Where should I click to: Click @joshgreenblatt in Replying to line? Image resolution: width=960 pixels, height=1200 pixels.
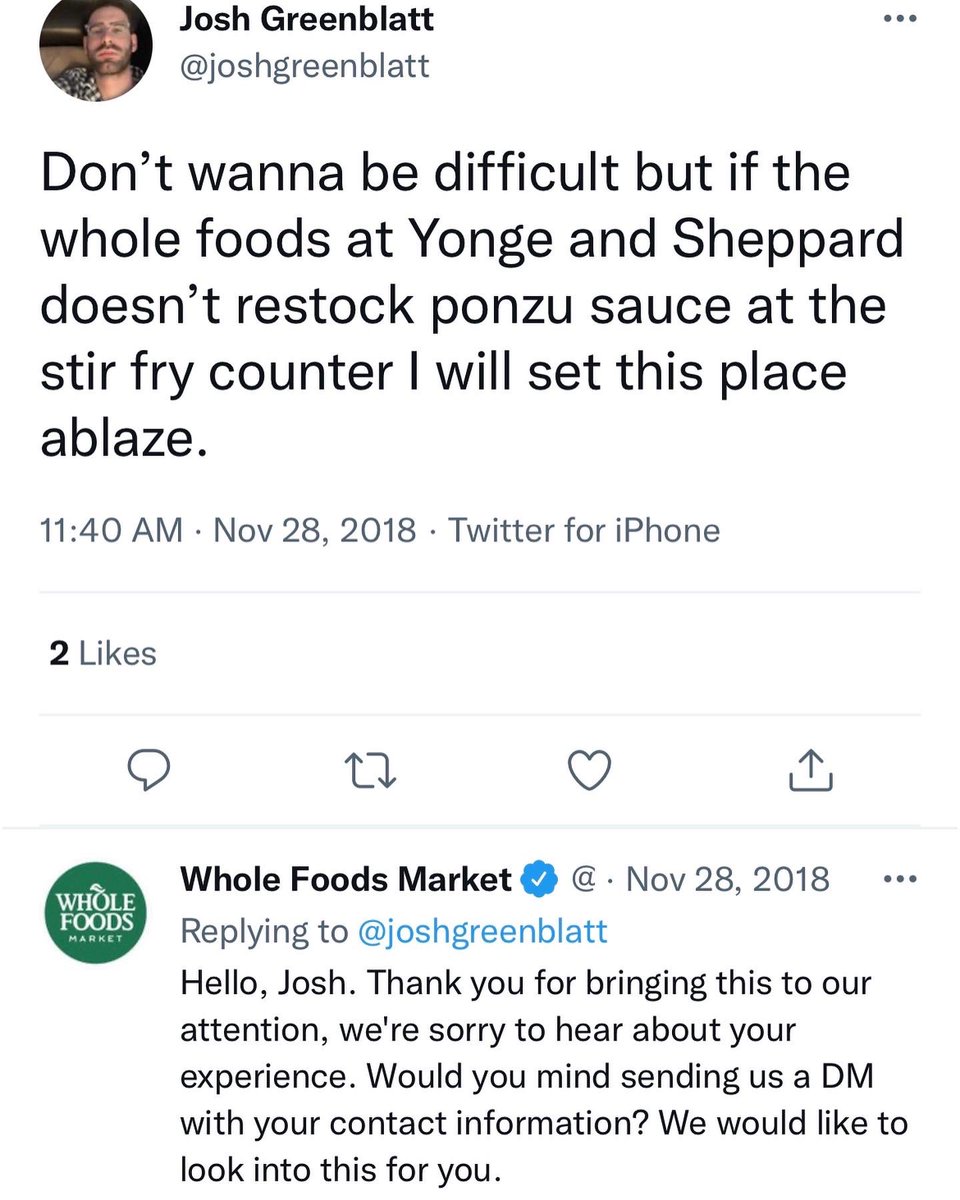[x=482, y=931]
